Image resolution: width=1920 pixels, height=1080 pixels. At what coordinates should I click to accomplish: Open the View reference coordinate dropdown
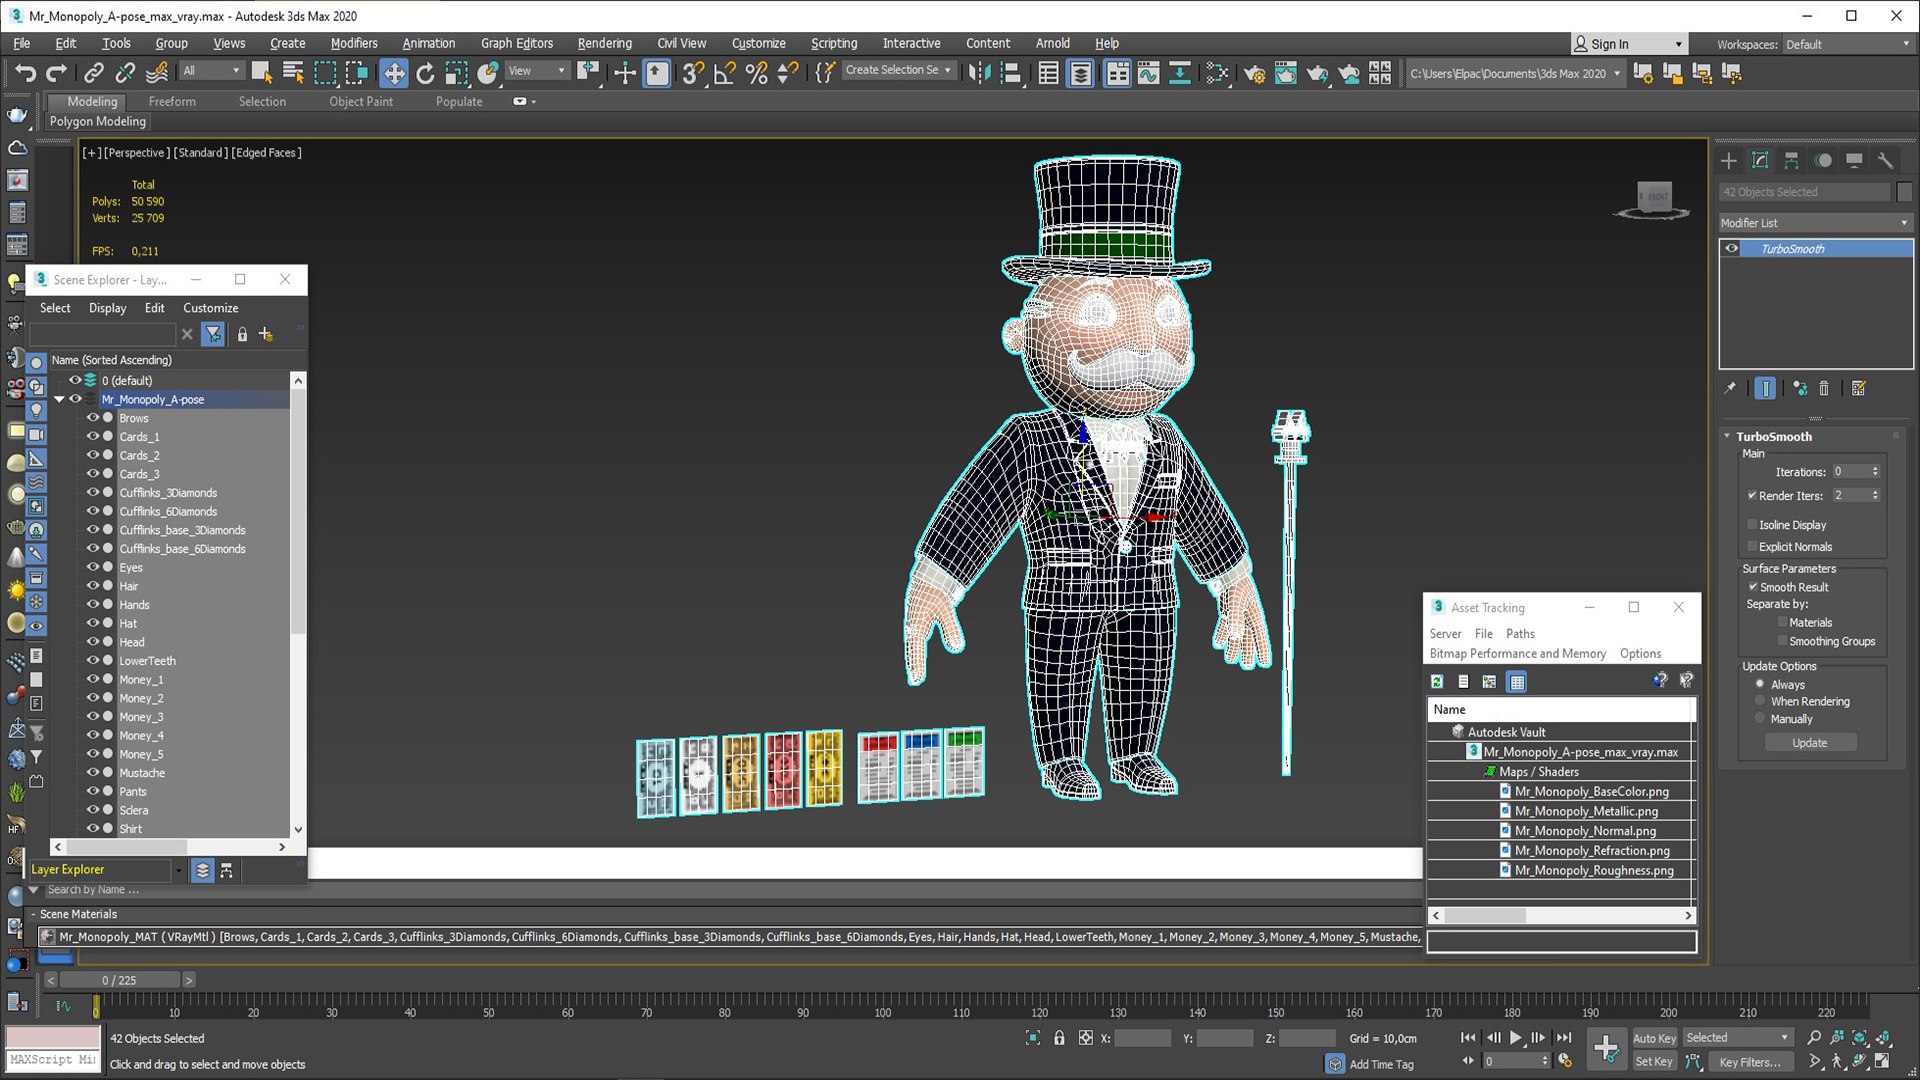point(536,71)
